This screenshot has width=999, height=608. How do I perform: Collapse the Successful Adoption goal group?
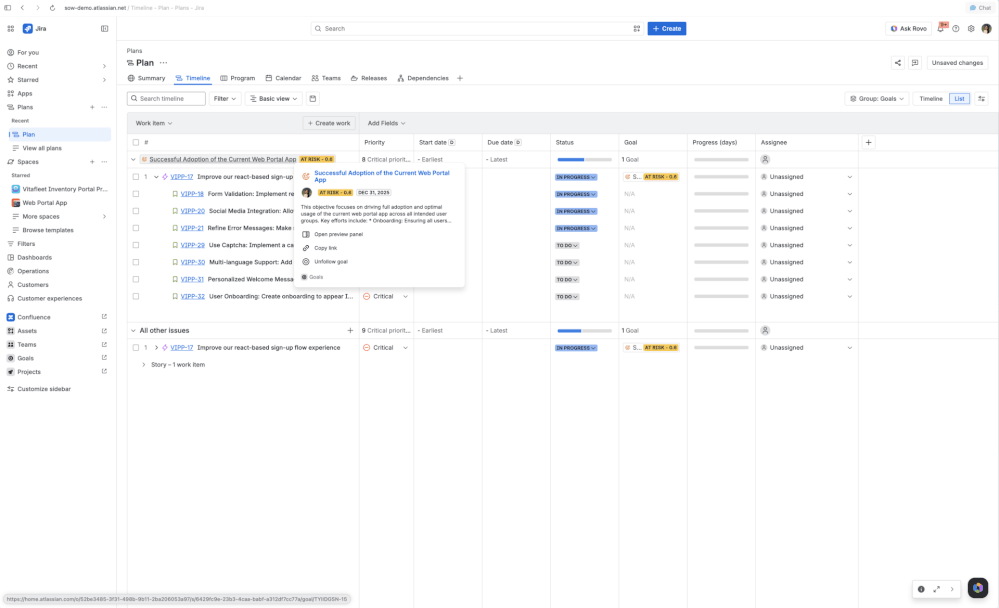pyautogui.click(x=133, y=159)
